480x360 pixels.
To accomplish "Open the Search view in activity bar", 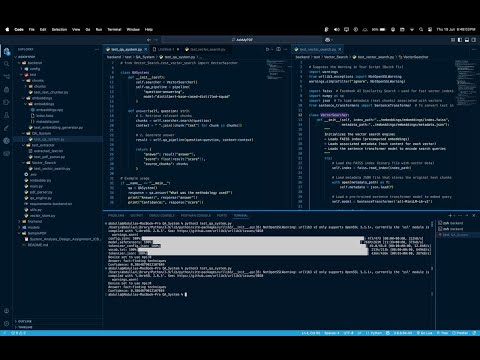I will (6, 64).
